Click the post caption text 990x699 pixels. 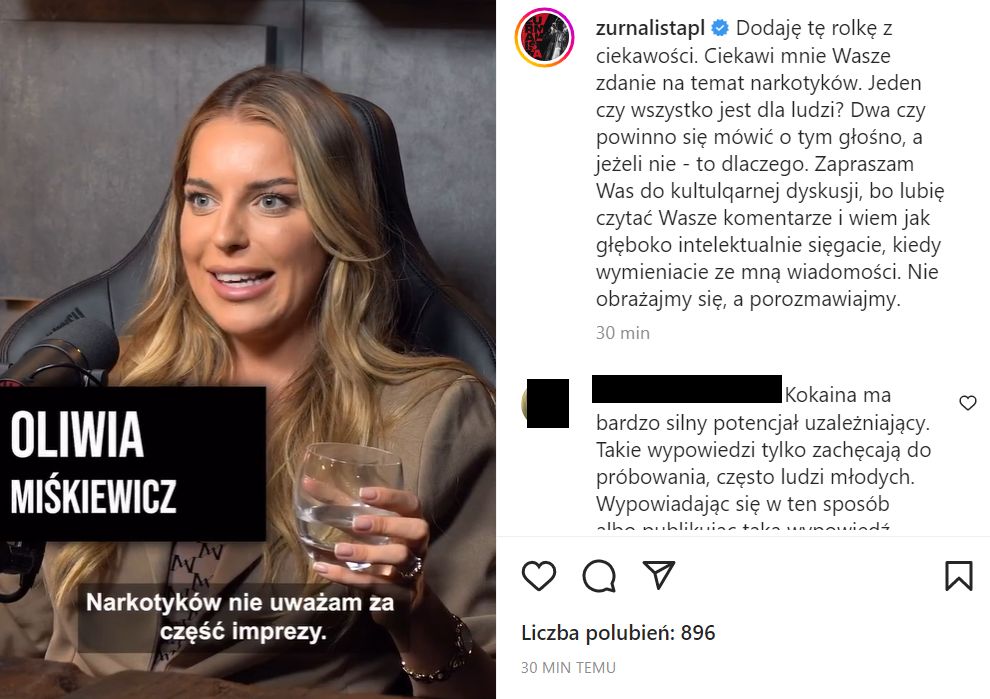pos(769,164)
